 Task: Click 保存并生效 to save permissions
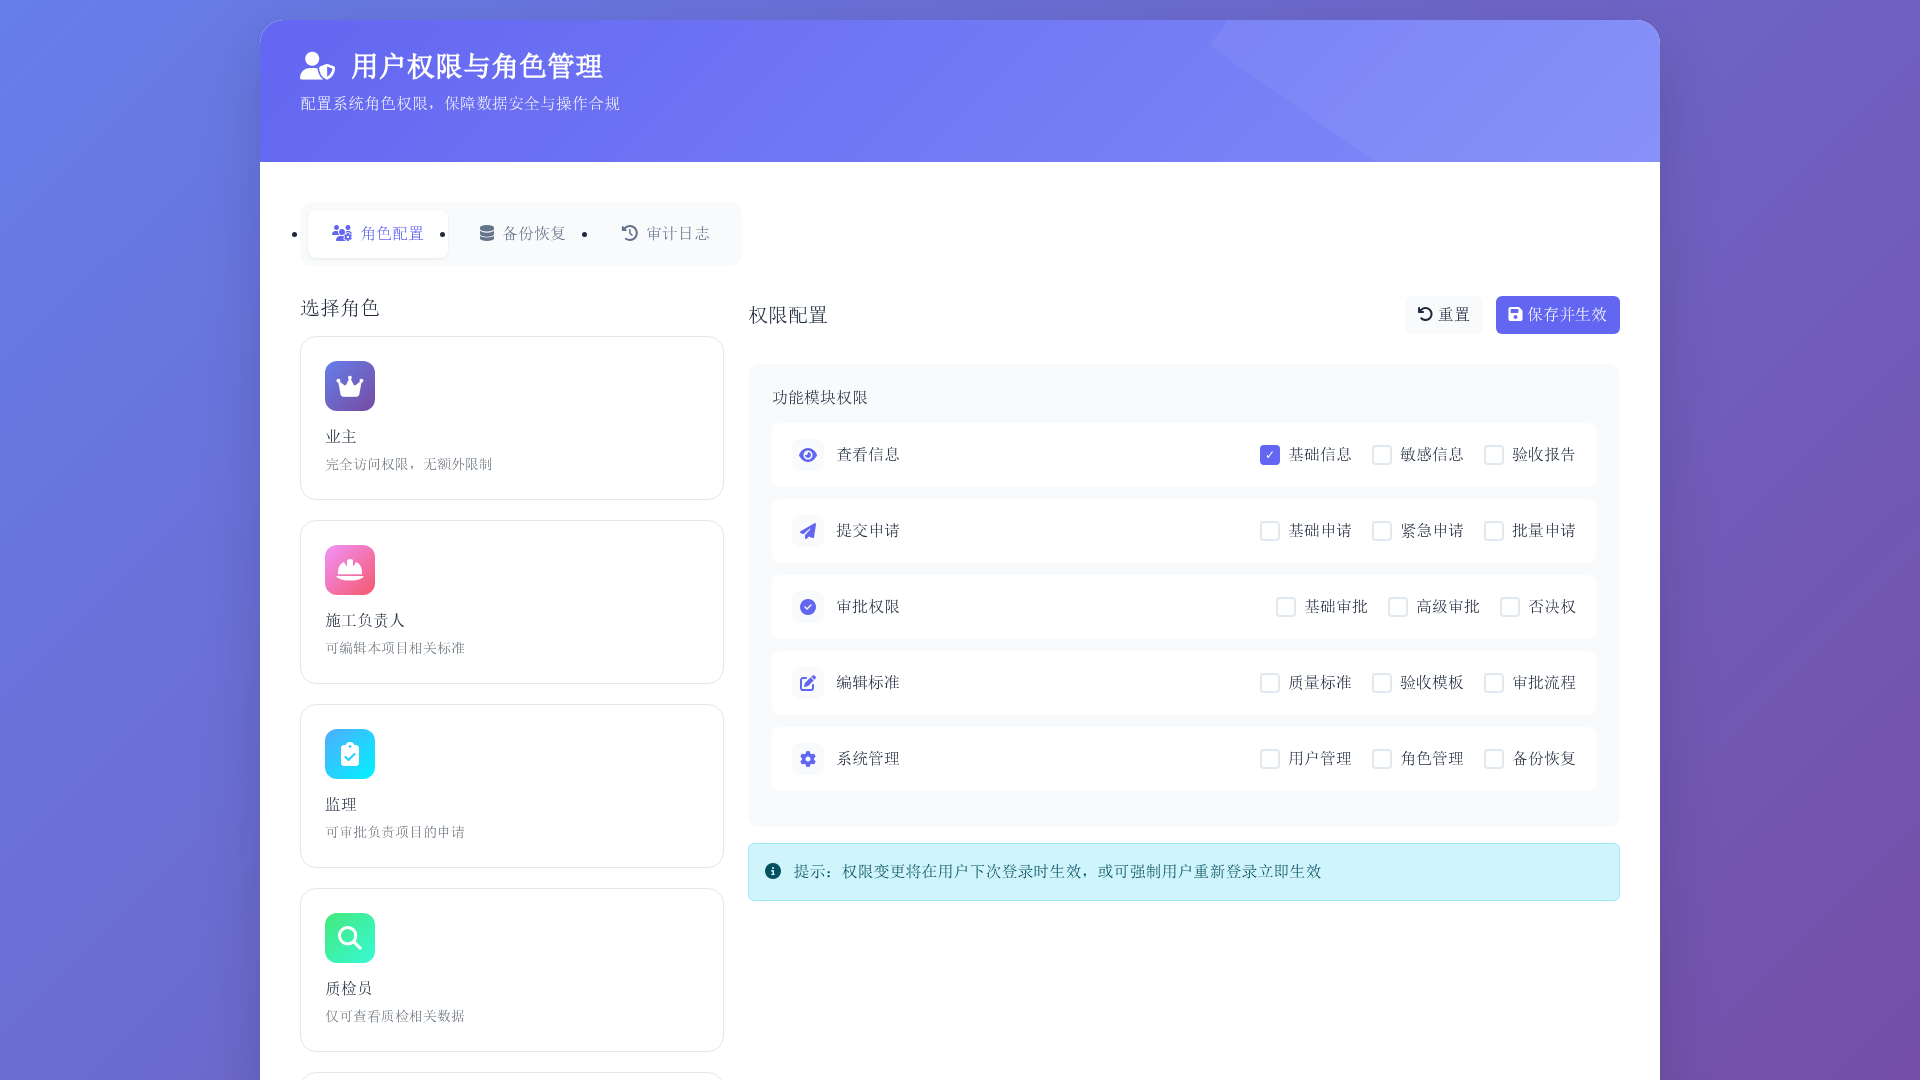coord(1557,314)
